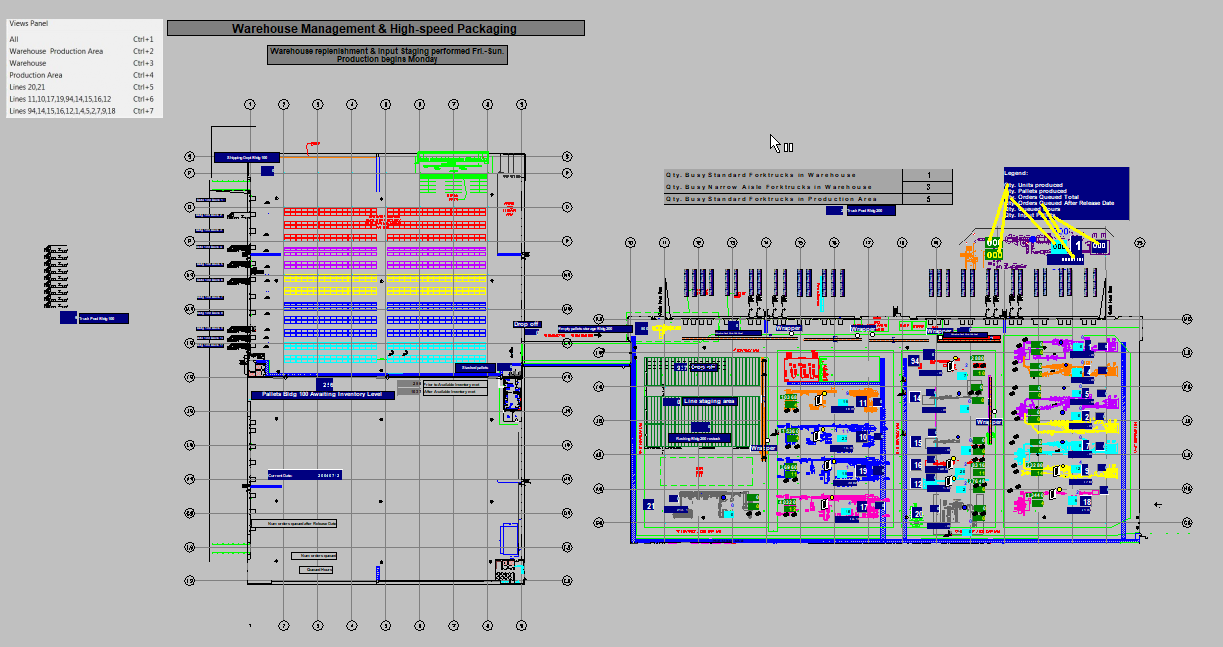Screen dimensions: 1223x647
Task: Switch to 'Warehouse Production Area' view
Action: click(x=56, y=51)
